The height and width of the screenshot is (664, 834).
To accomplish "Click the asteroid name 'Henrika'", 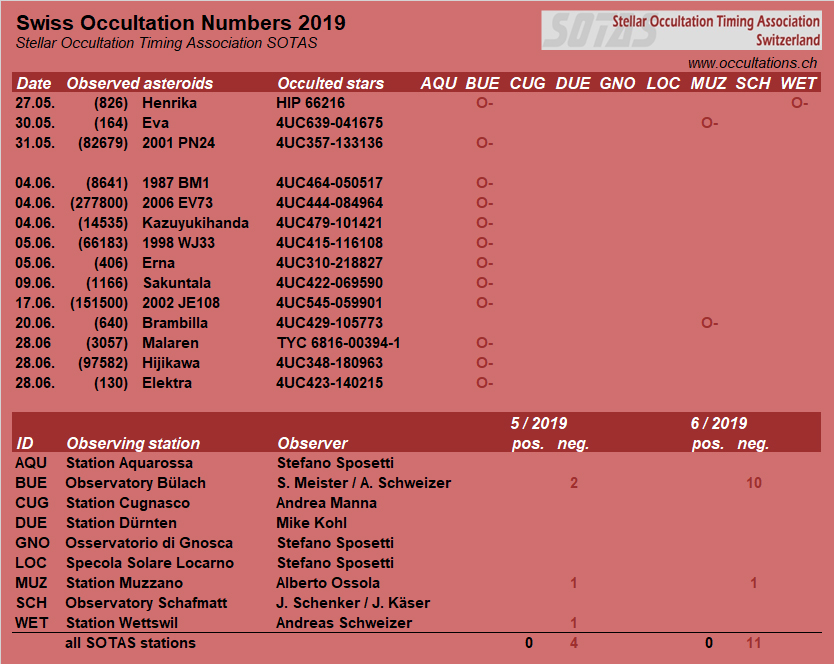I will [x=169, y=103].
